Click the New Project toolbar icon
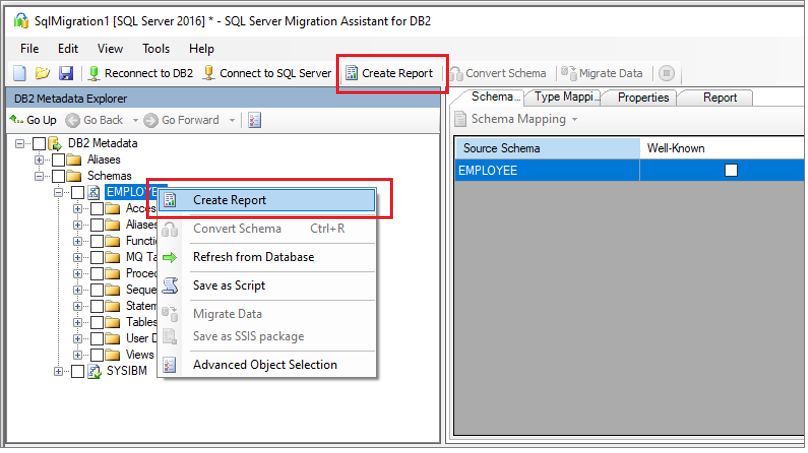 click(19, 73)
